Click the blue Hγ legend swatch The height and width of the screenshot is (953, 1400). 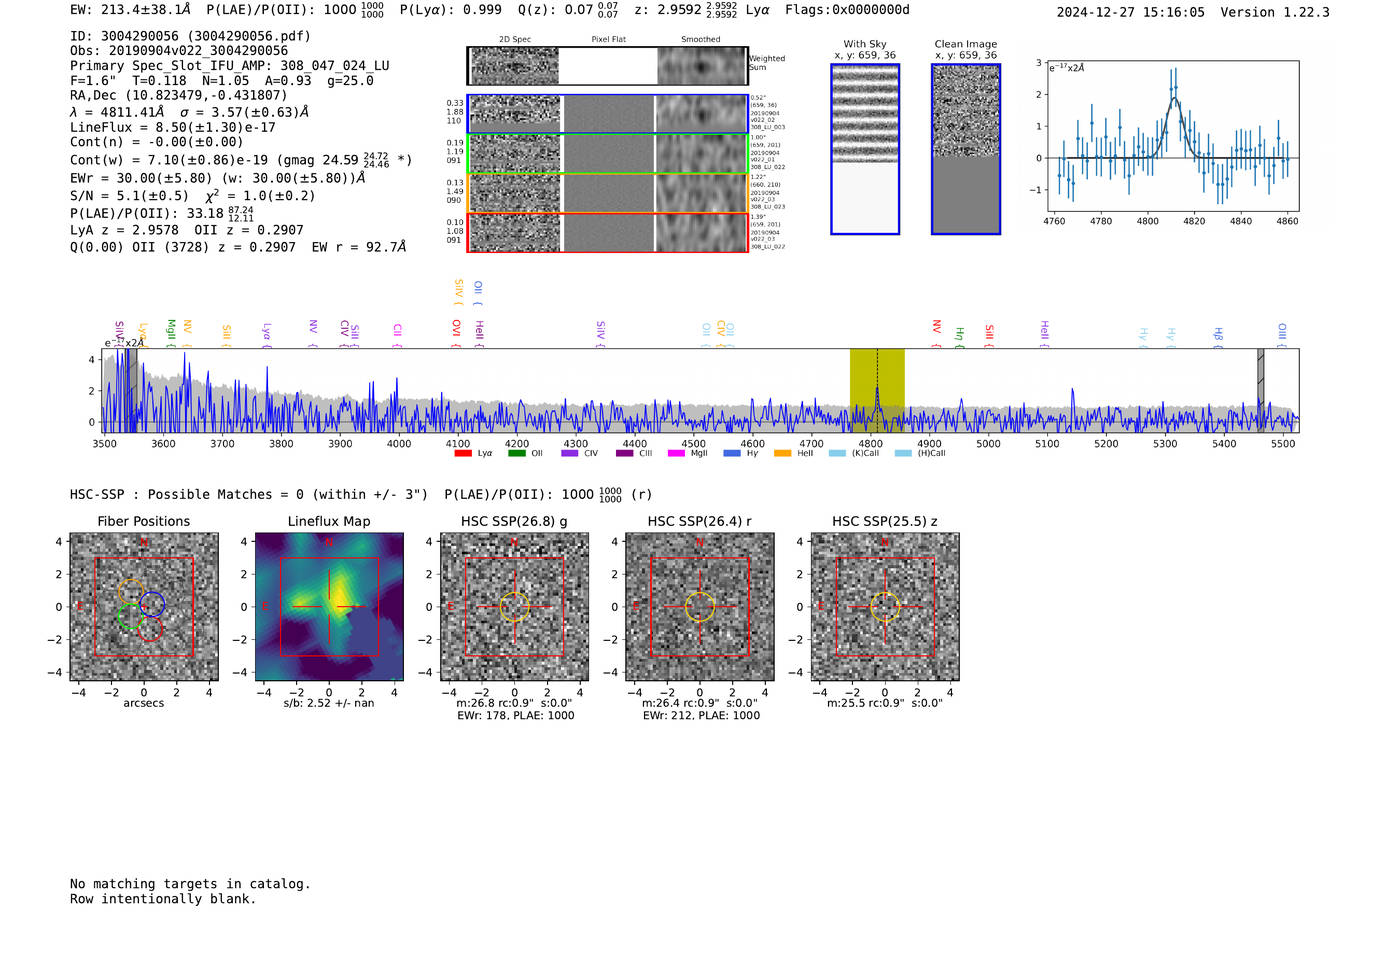tap(732, 453)
